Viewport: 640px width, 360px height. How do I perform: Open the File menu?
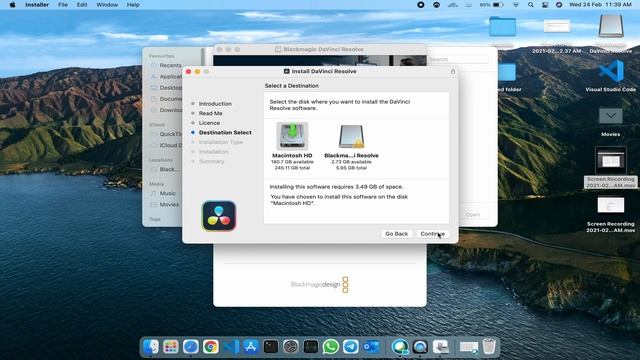point(63,5)
